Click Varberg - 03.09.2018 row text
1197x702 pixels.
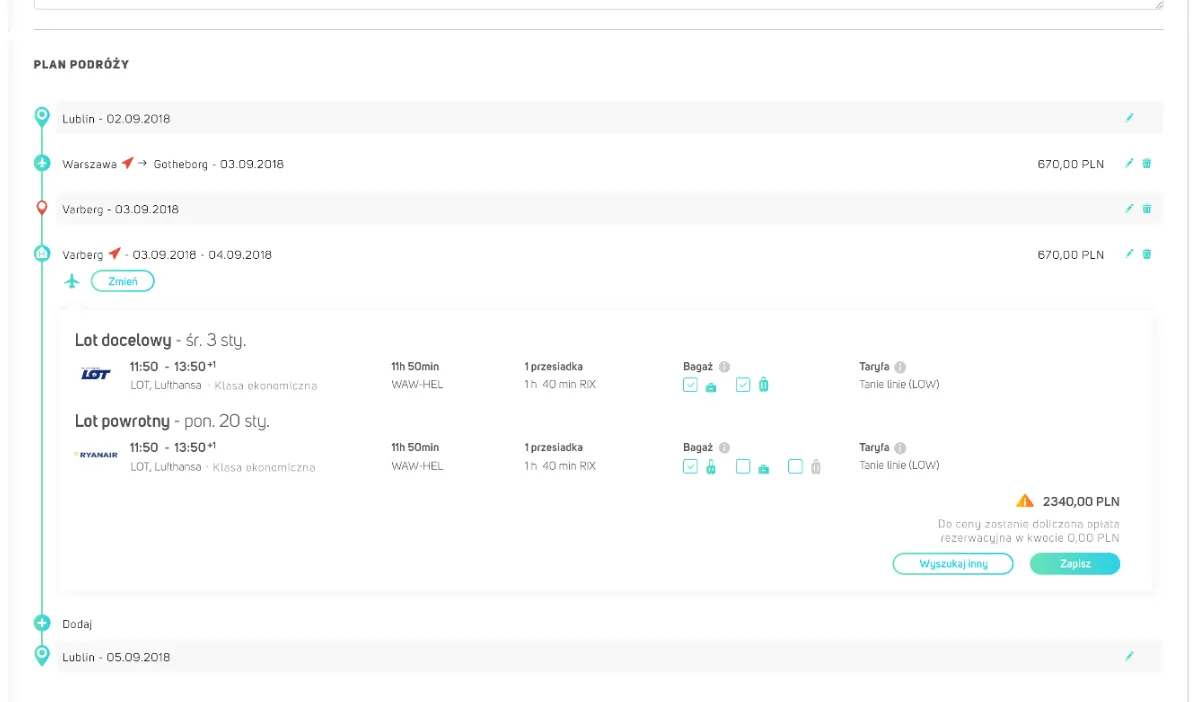click(x=121, y=209)
